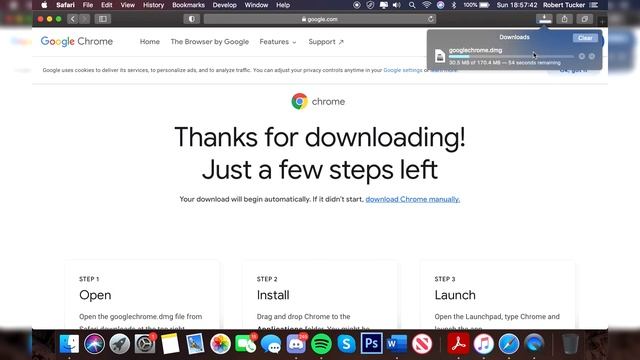Reveal googlechrome.dmg in Finder with the magnifier
The width and height of the screenshot is (640, 360).
click(x=592, y=56)
